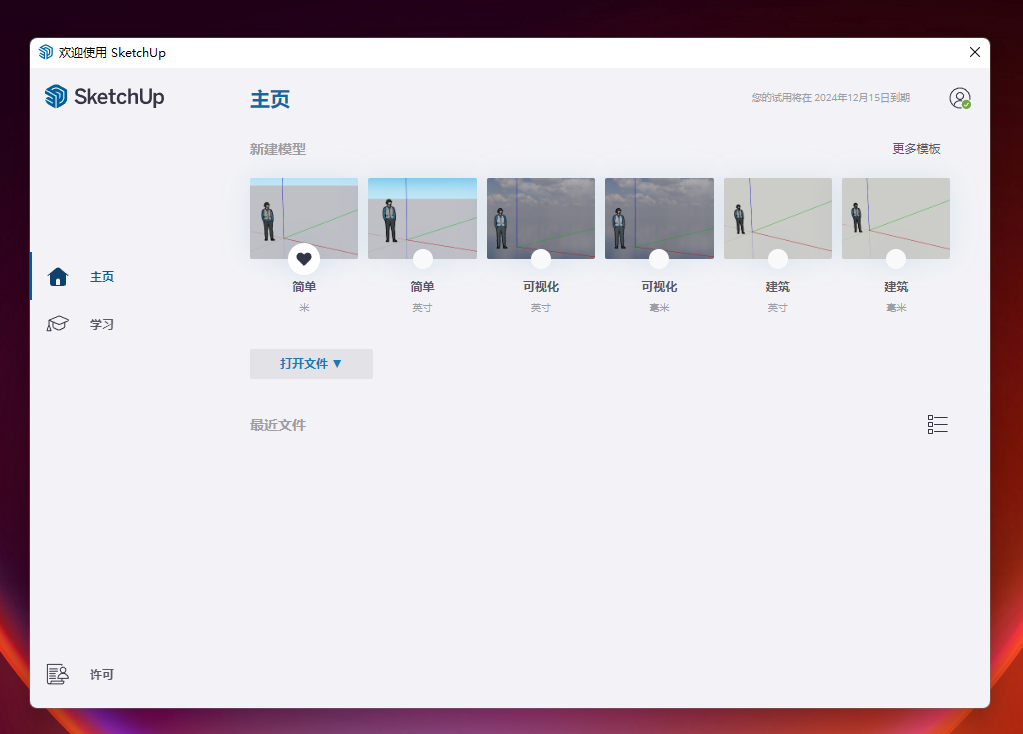Click the Learn graduation cap icon

tap(58, 324)
